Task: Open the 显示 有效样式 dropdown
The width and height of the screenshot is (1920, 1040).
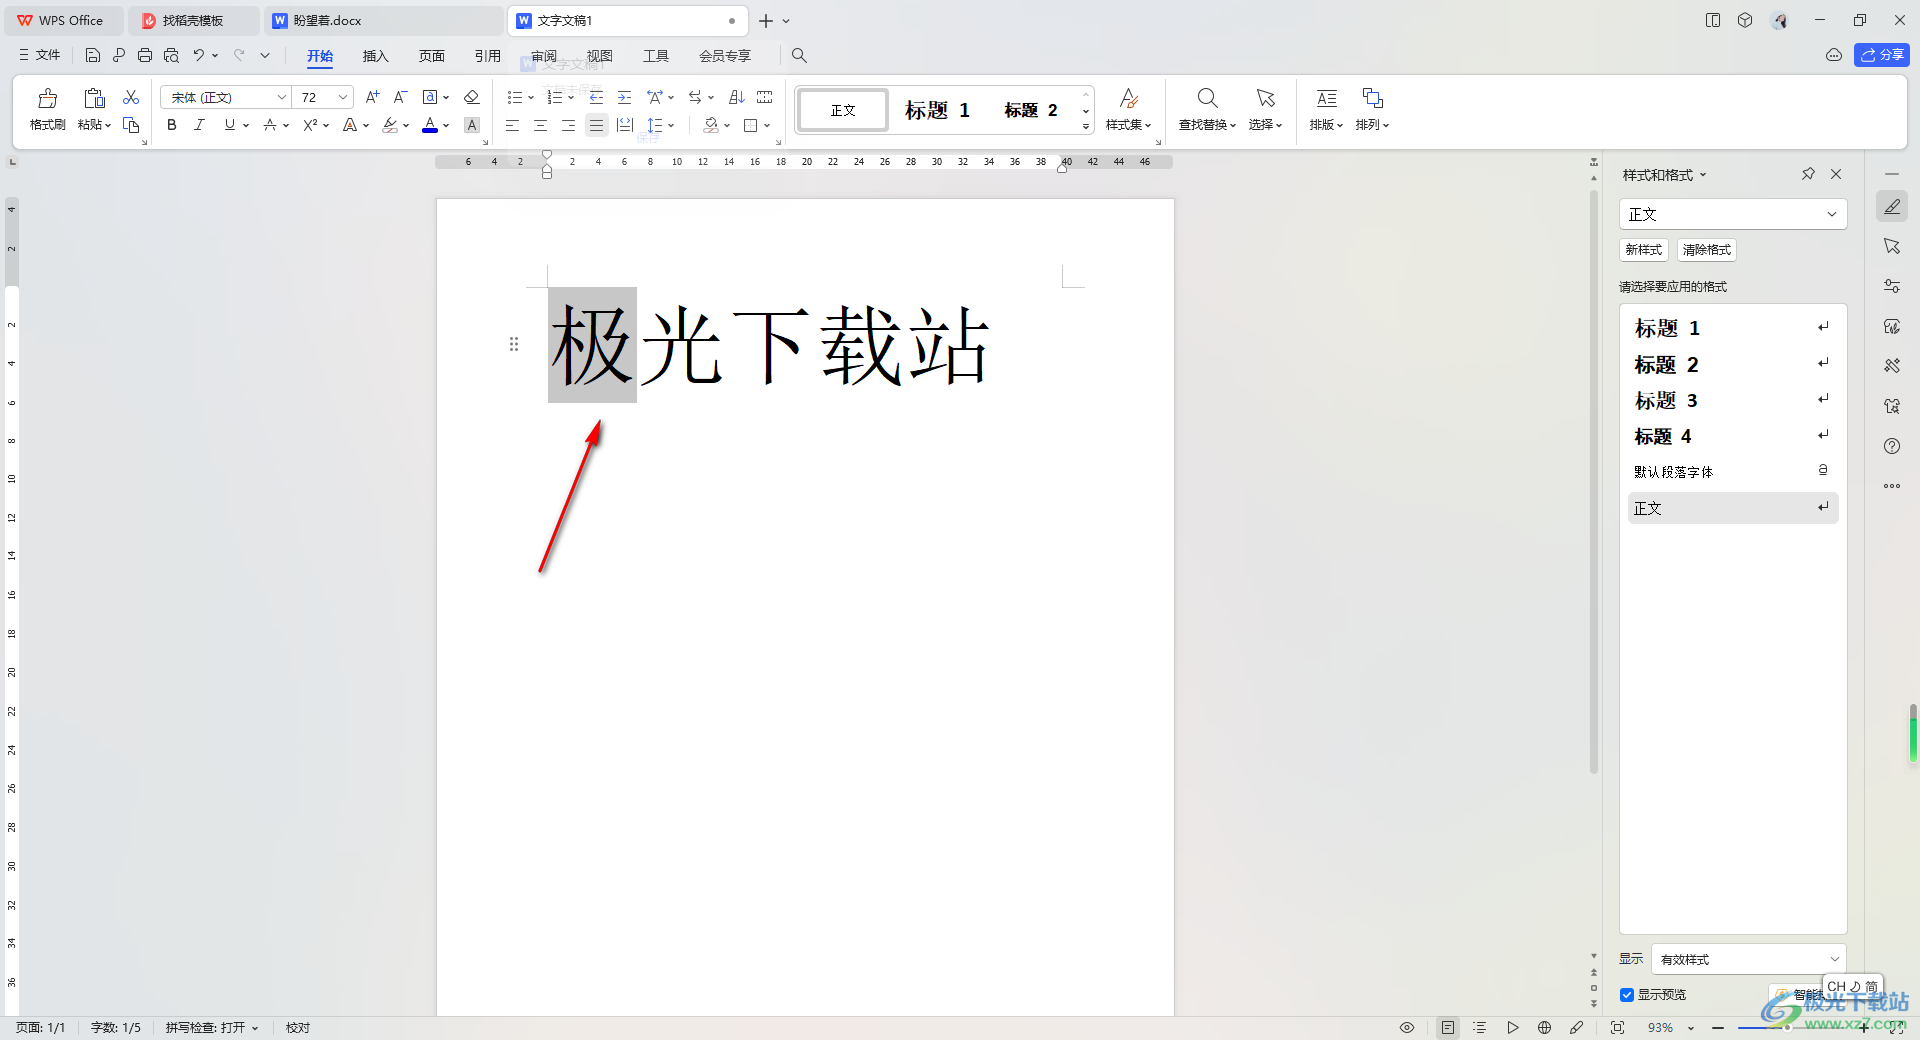Action: [1748, 959]
